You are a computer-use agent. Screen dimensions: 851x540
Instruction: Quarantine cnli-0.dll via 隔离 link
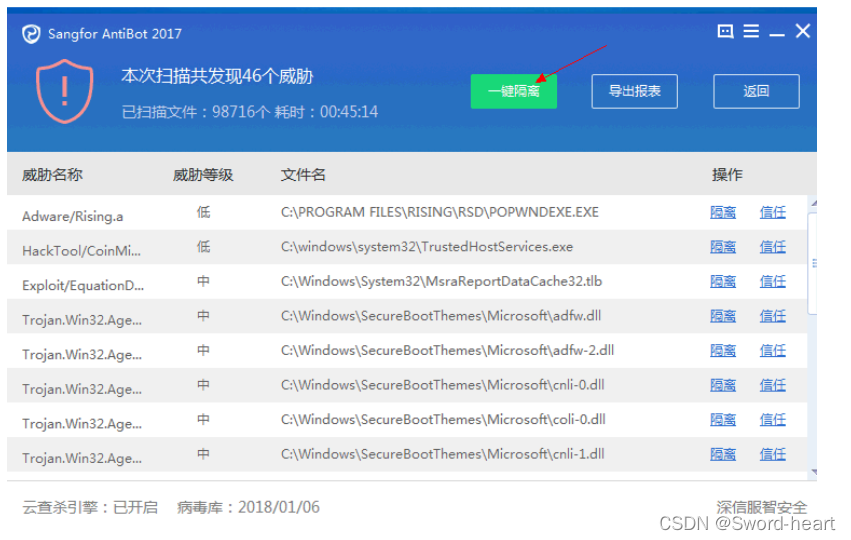723,385
